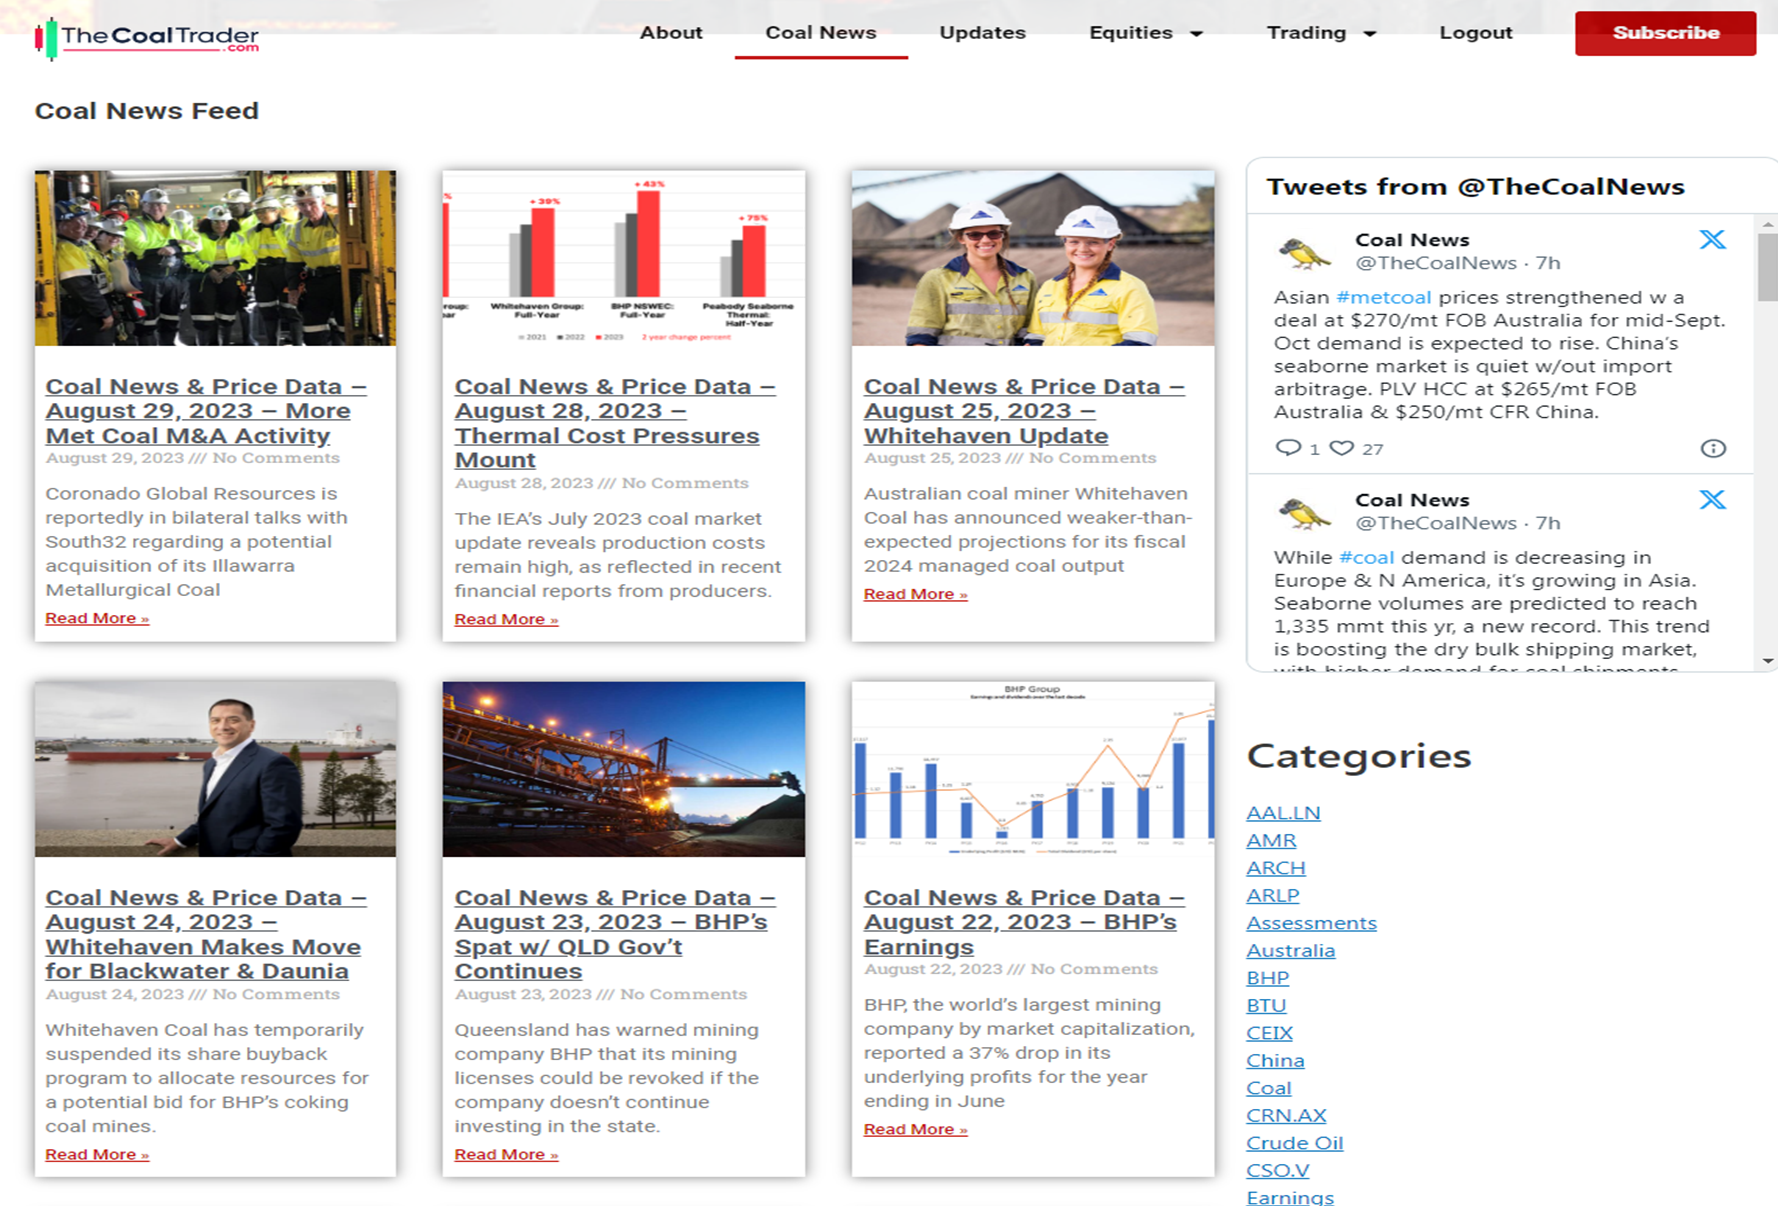This screenshot has width=1778, height=1206.
Task: Read More on IEA coal market article
Action: pos(506,619)
